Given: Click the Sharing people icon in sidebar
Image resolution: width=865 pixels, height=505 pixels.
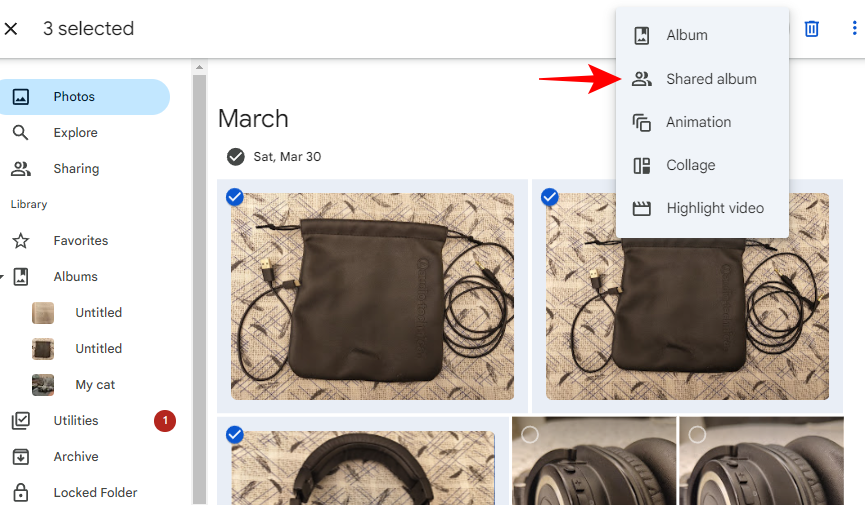Looking at the screenshot, I should point(21,169).
